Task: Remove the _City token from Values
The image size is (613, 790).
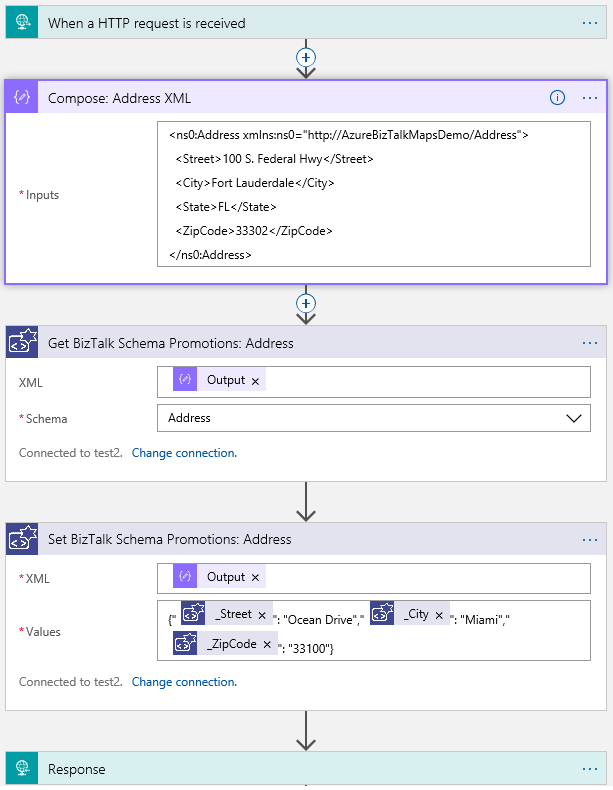Action: pos(439,615)
